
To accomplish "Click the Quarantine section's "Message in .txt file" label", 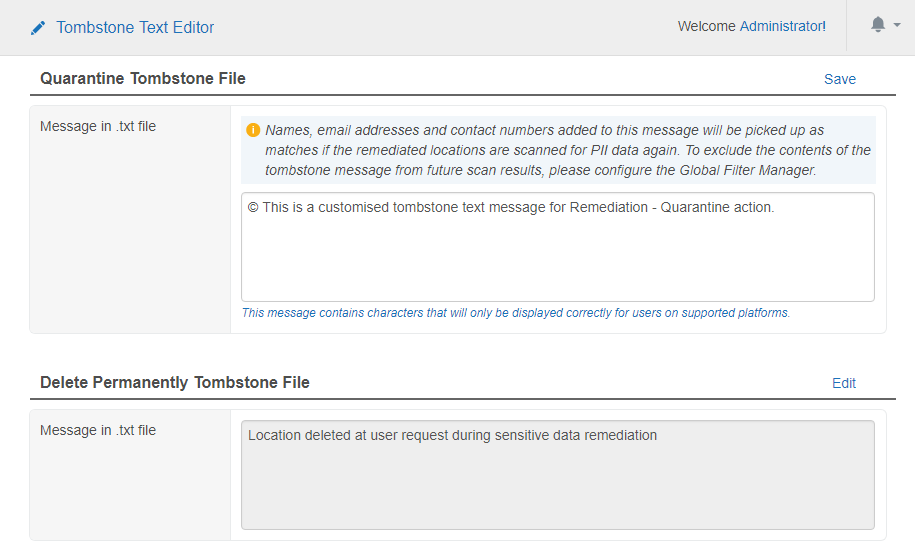I will tap(98, 126).
